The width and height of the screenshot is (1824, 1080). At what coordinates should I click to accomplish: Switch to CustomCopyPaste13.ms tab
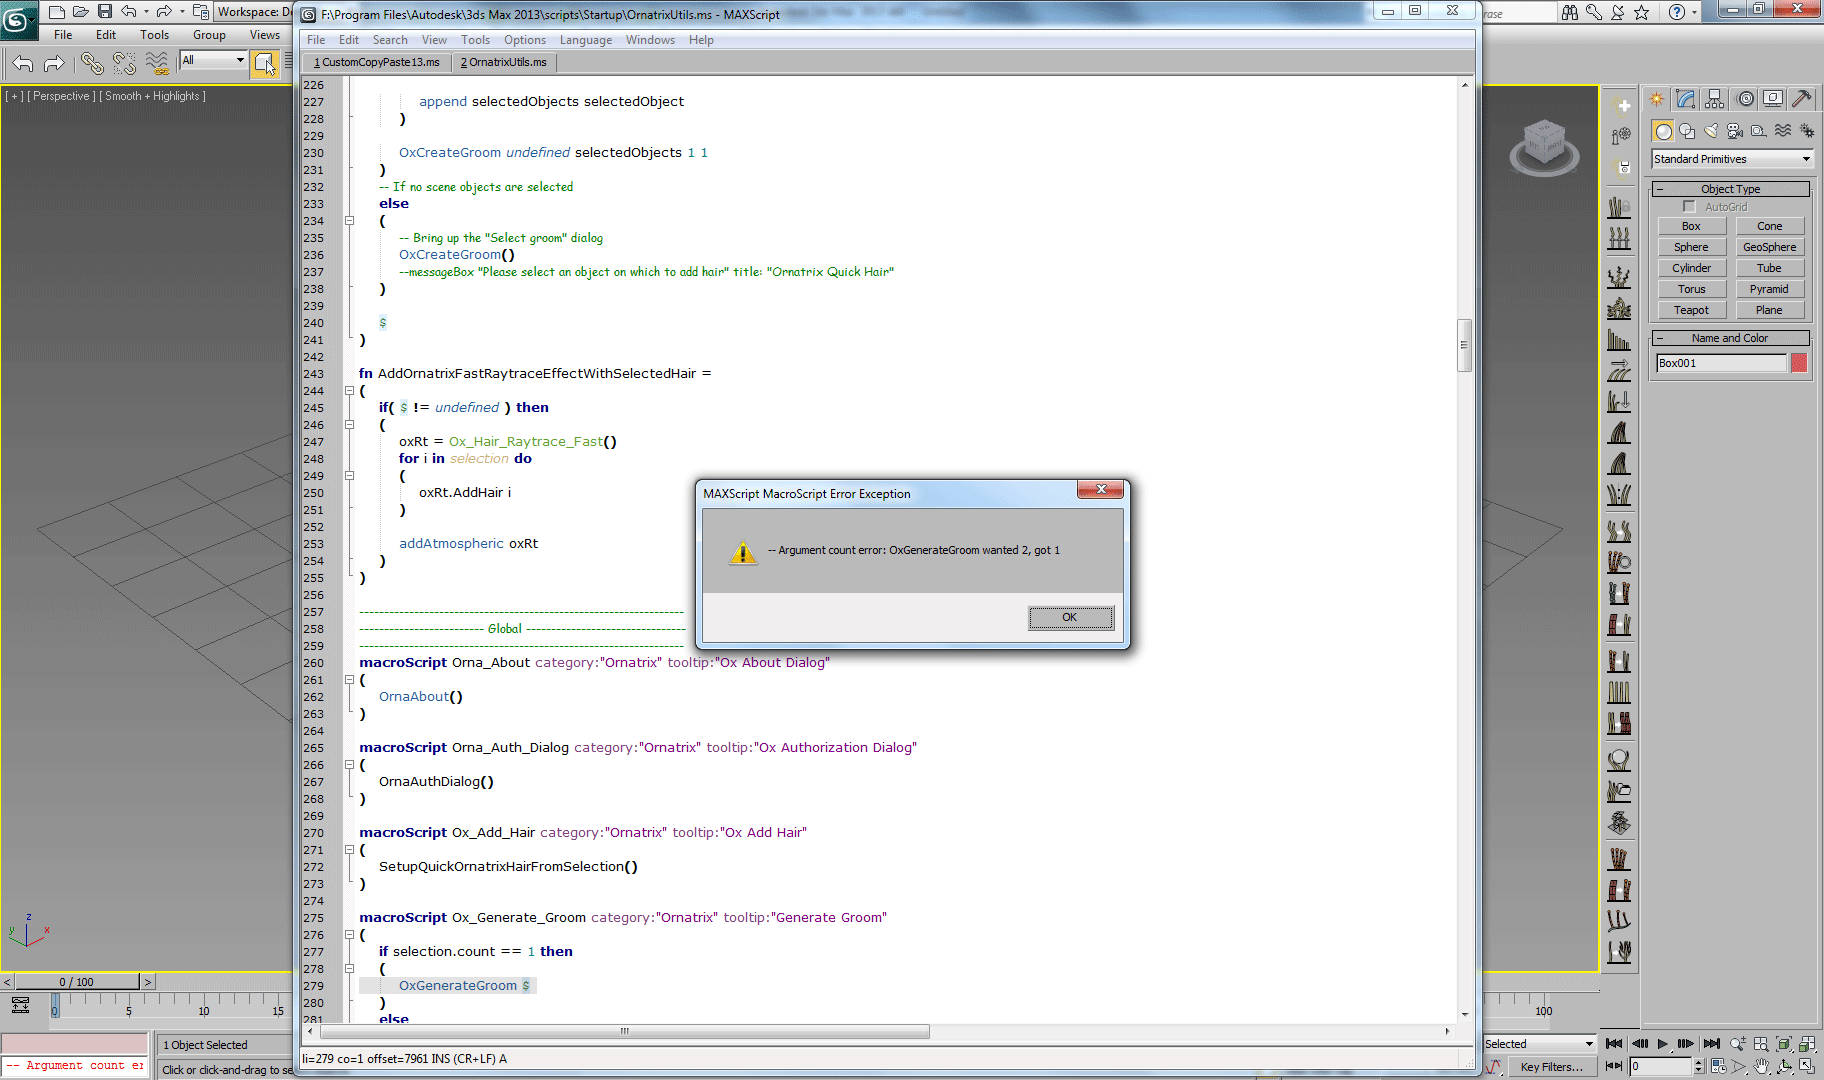tap(377, 62)
